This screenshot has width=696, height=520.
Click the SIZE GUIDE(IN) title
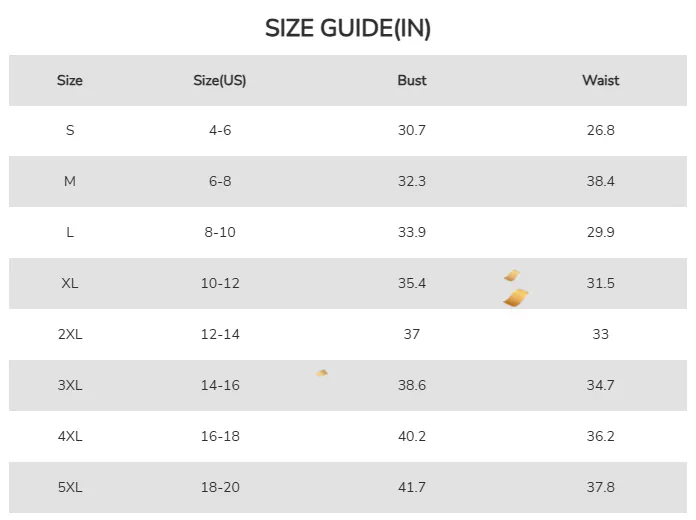click(x=347, y=28)
